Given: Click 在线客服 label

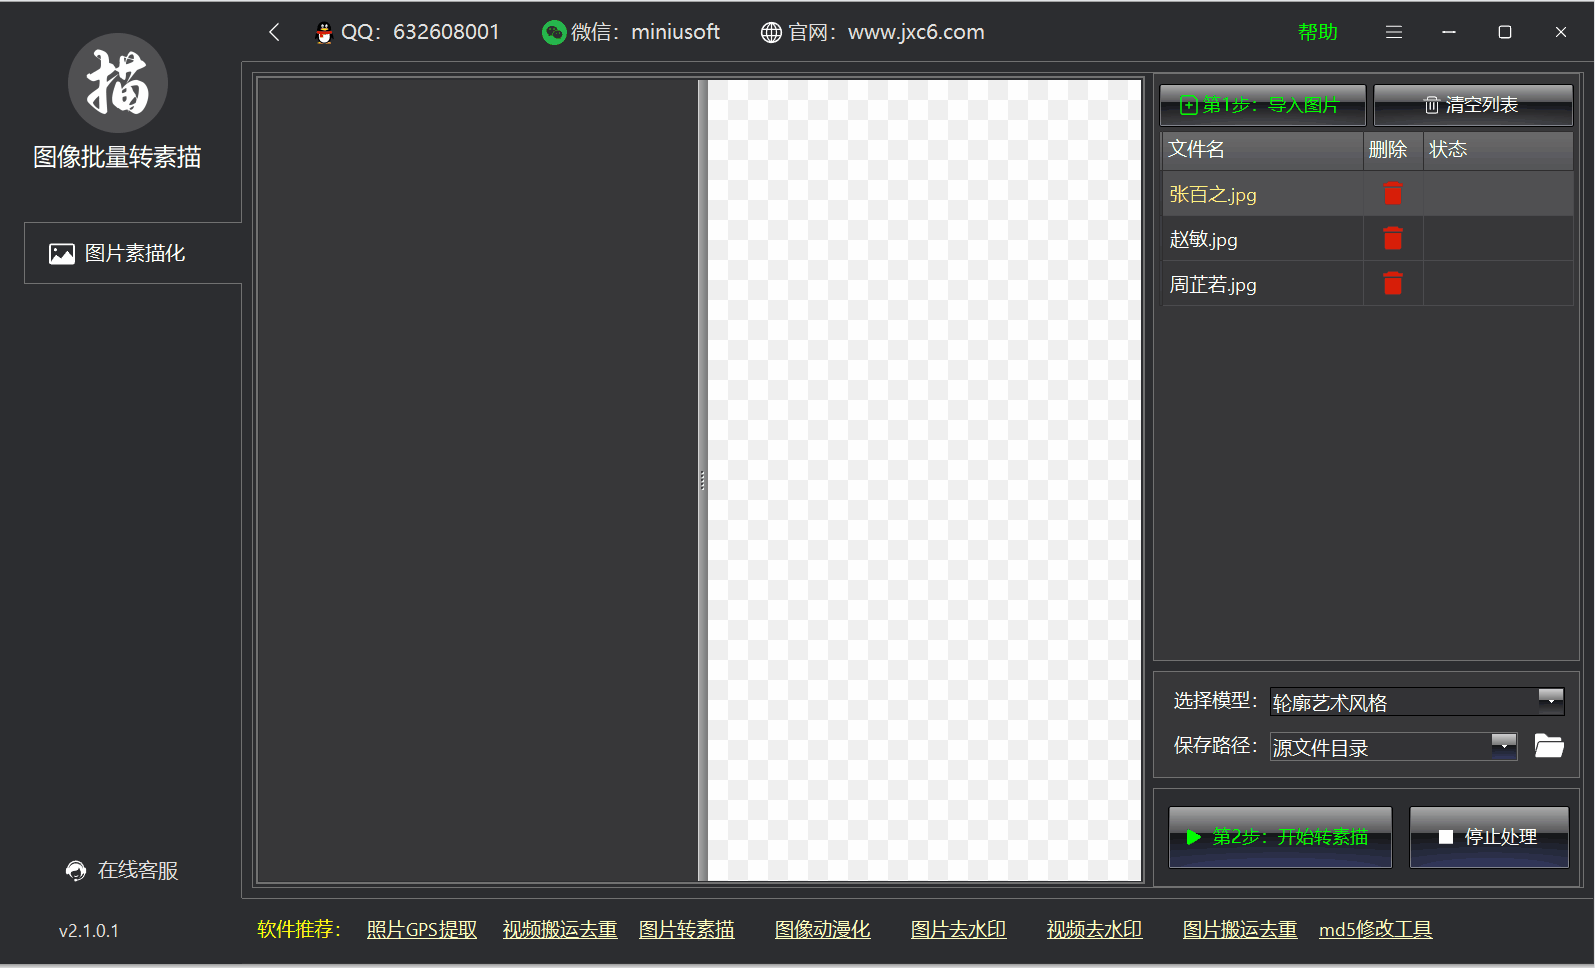Looking at the screenshot, I should 138,871.
